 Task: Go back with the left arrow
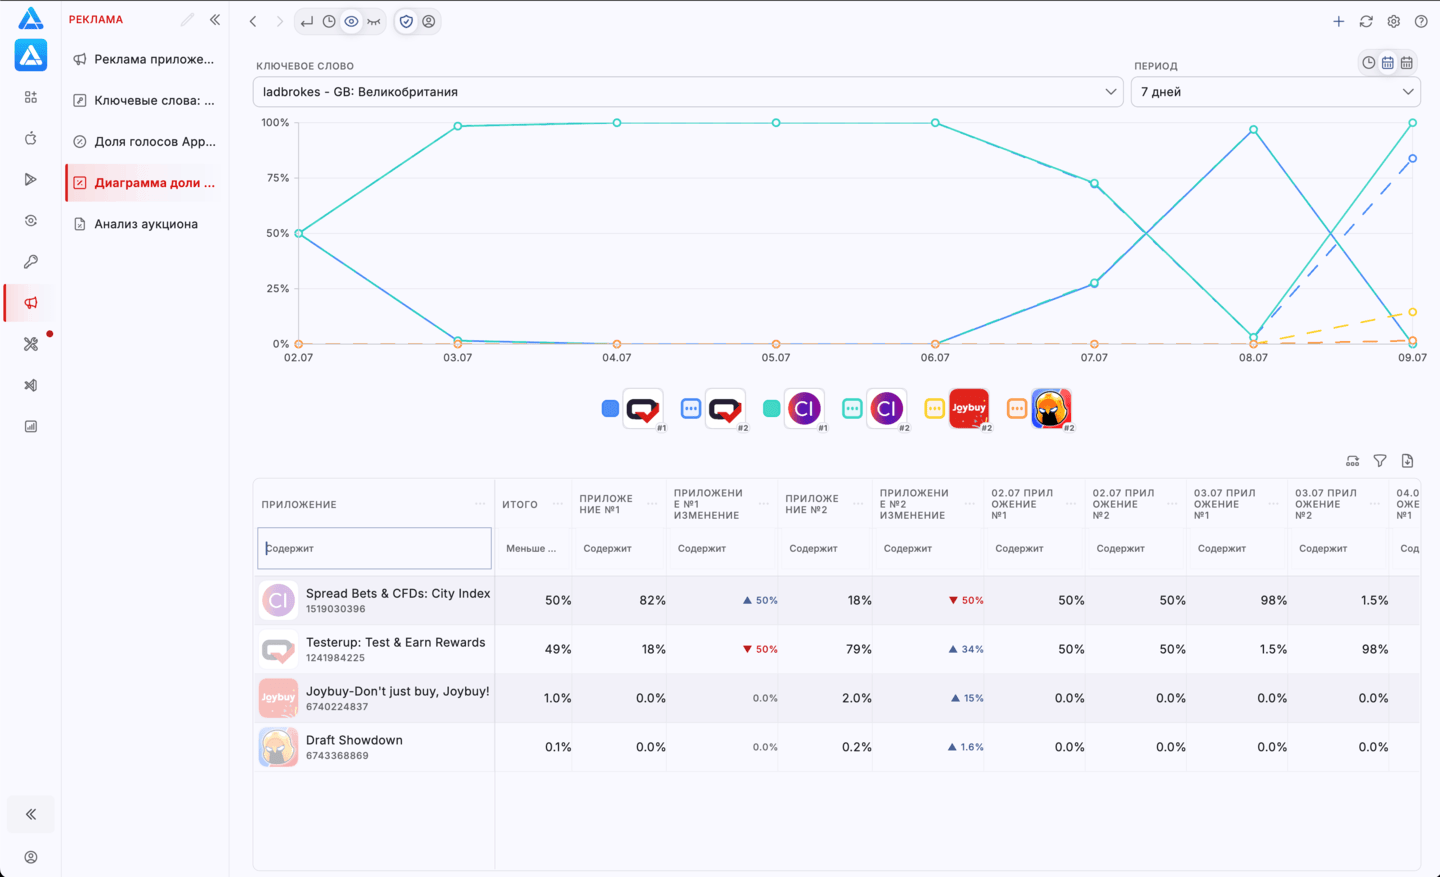pyautogui.click(x=253, y=21)
